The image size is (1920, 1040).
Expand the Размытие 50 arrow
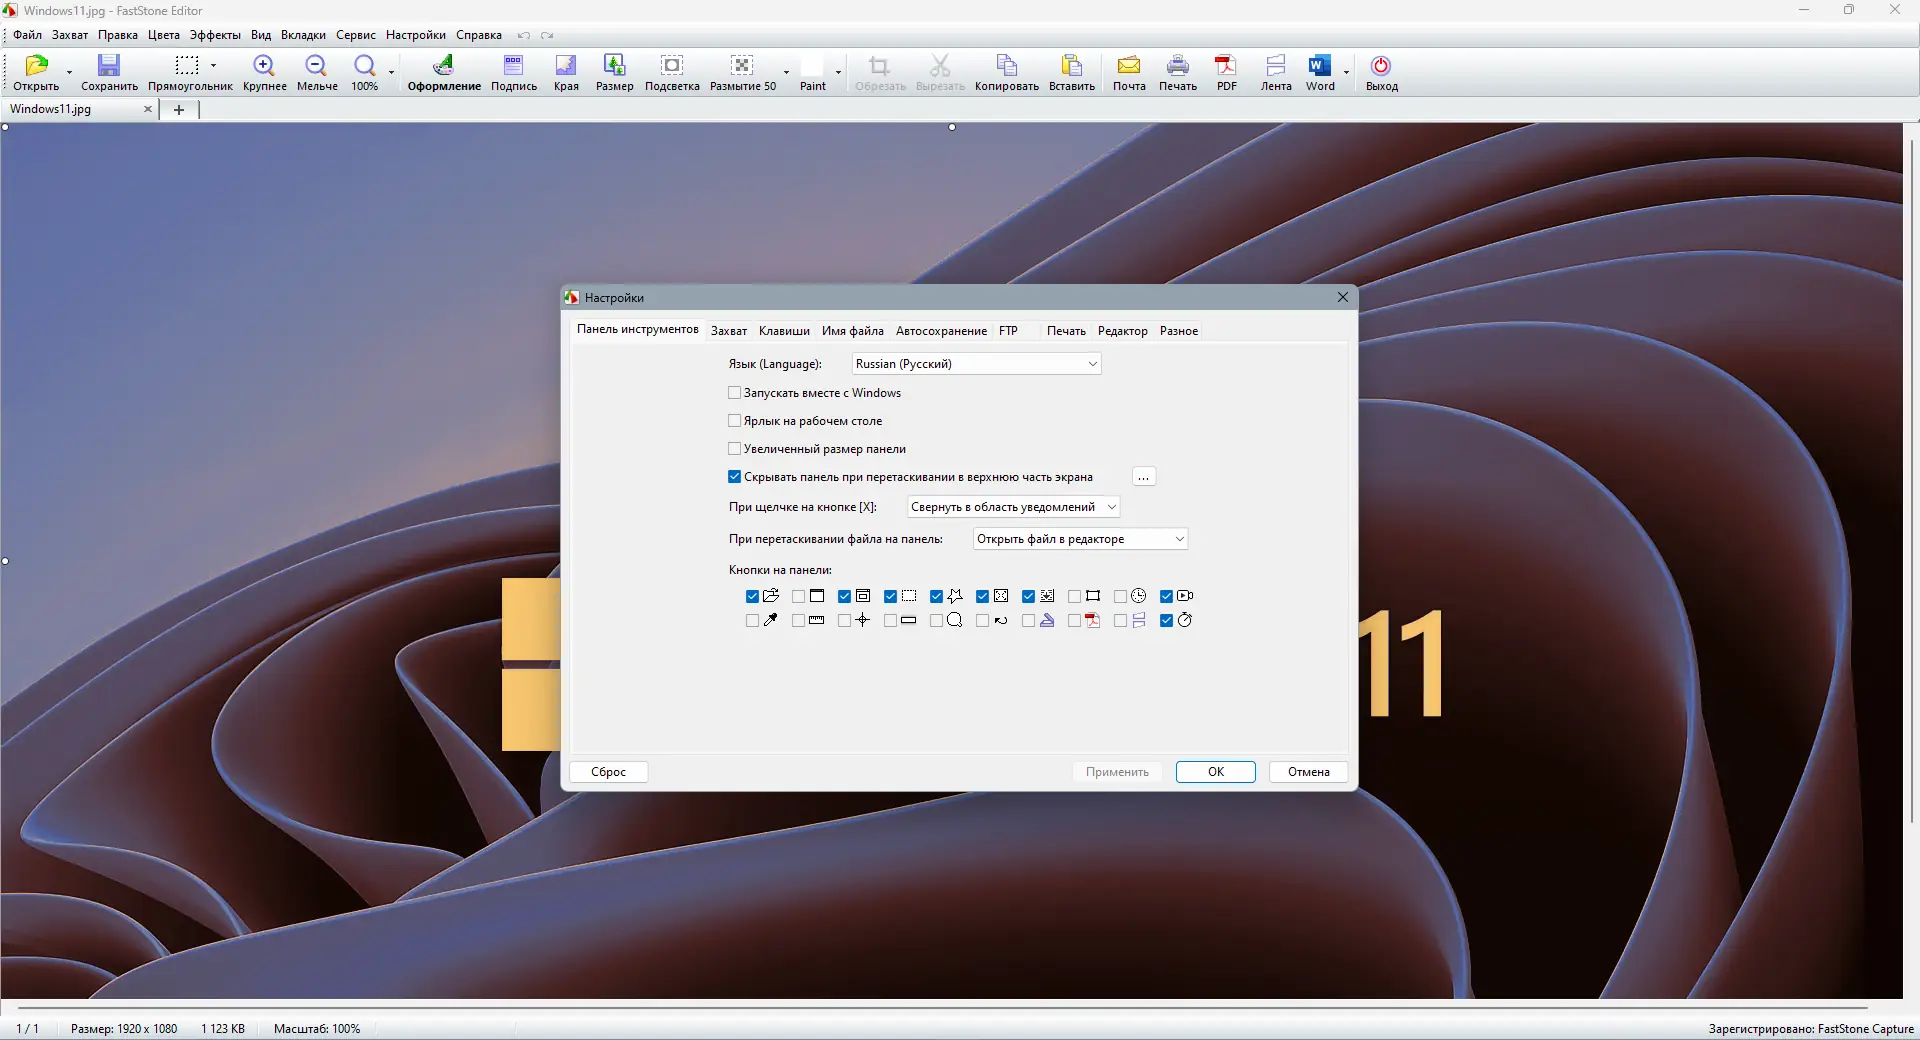(786, 72)
